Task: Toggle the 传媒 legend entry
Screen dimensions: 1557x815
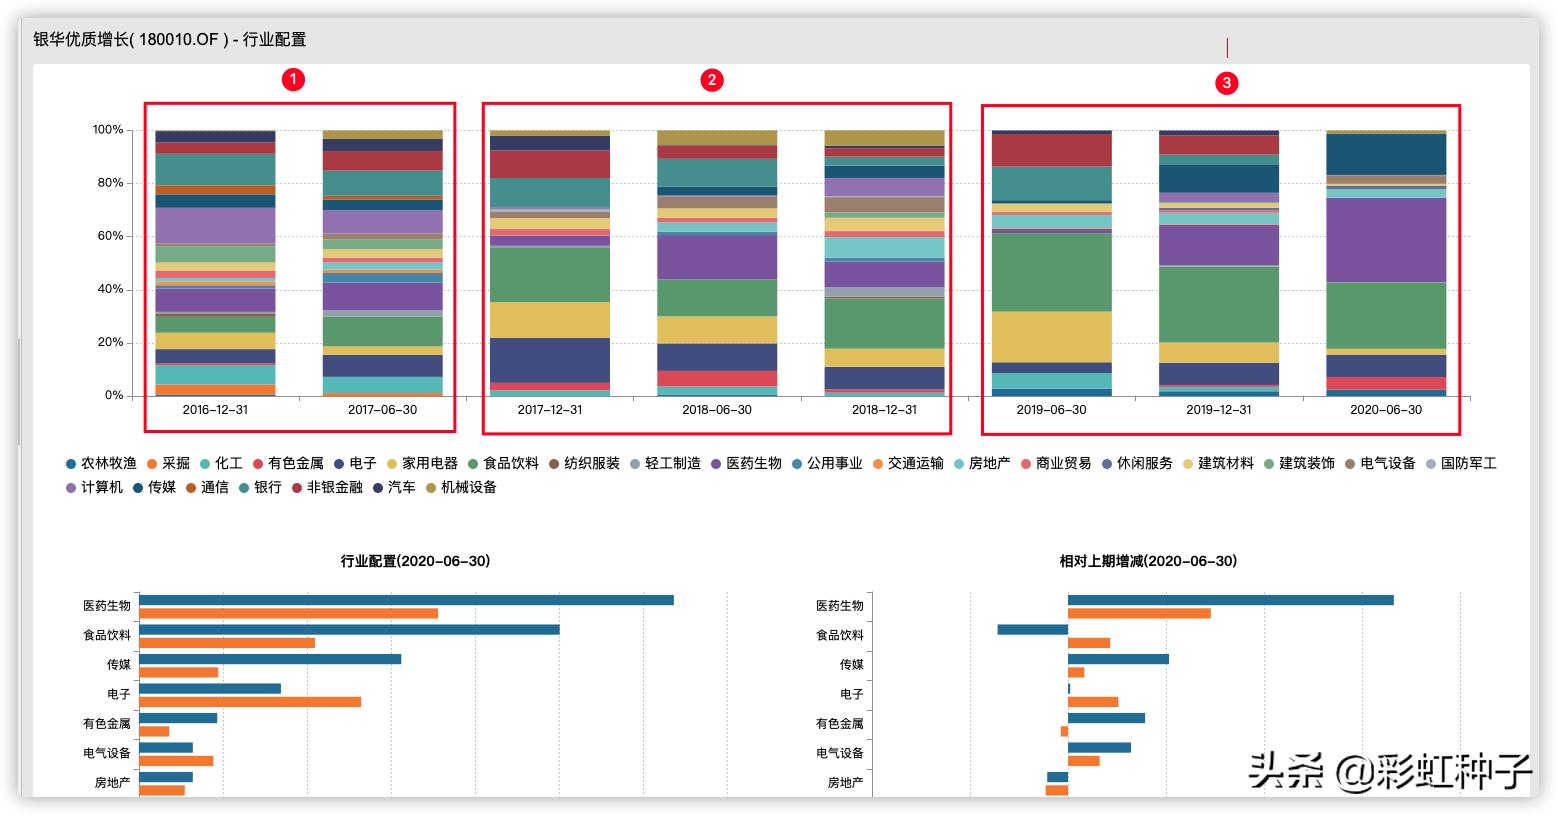Action: [154, 488]
